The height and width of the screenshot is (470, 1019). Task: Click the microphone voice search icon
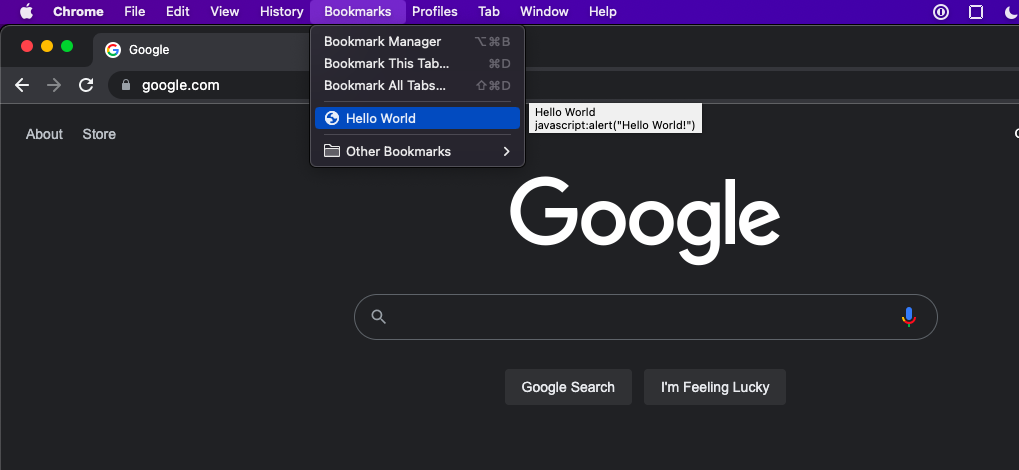point(908,317)
